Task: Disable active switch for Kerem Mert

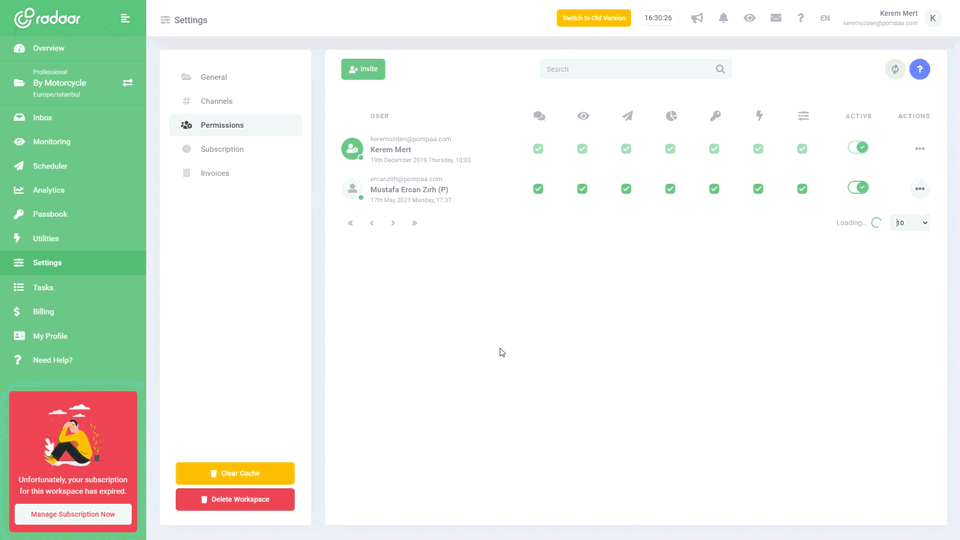Action: pyautogui.click(x=858, y=147)
